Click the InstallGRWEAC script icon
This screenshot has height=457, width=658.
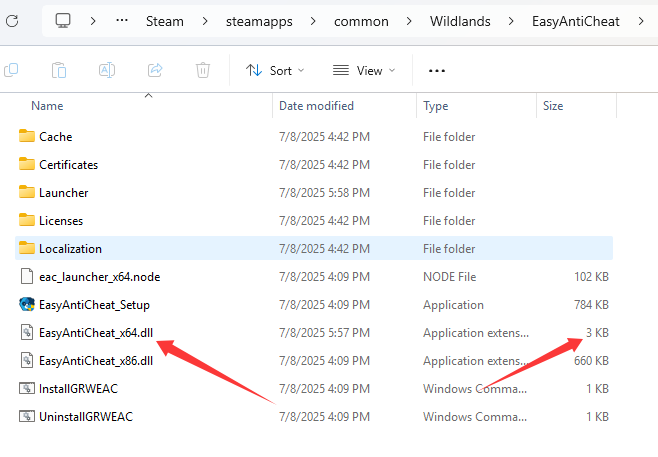point(27,388)
